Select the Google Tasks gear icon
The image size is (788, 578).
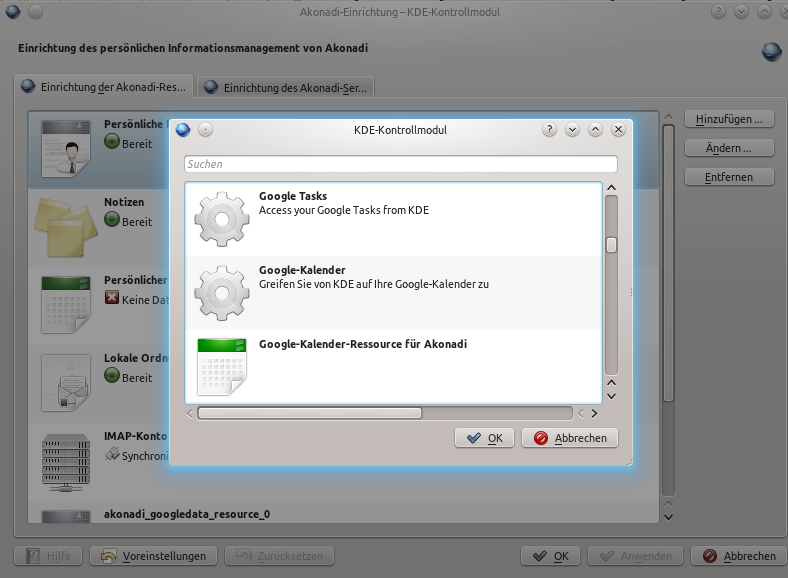point(222,219)
